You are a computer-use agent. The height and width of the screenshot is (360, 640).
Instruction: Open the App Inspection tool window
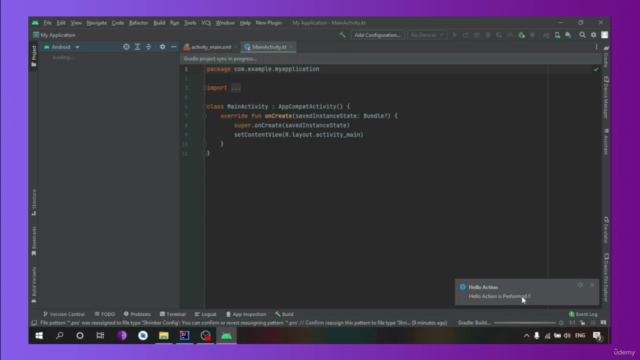[x=246, y=314]
